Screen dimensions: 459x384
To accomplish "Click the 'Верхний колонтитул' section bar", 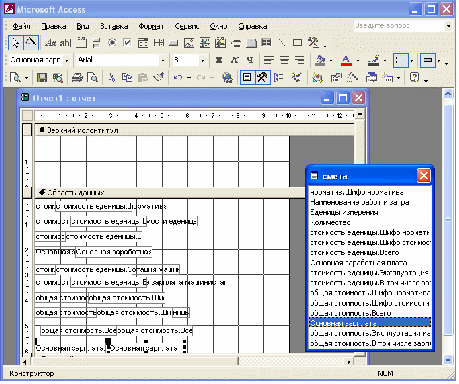I will [195, 130].
